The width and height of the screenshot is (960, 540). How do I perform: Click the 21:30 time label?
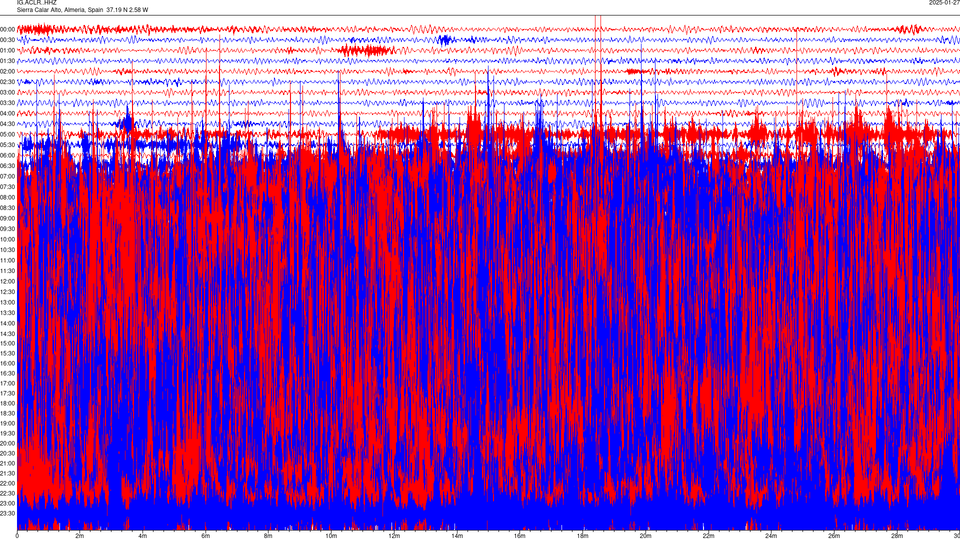(8, 473)
